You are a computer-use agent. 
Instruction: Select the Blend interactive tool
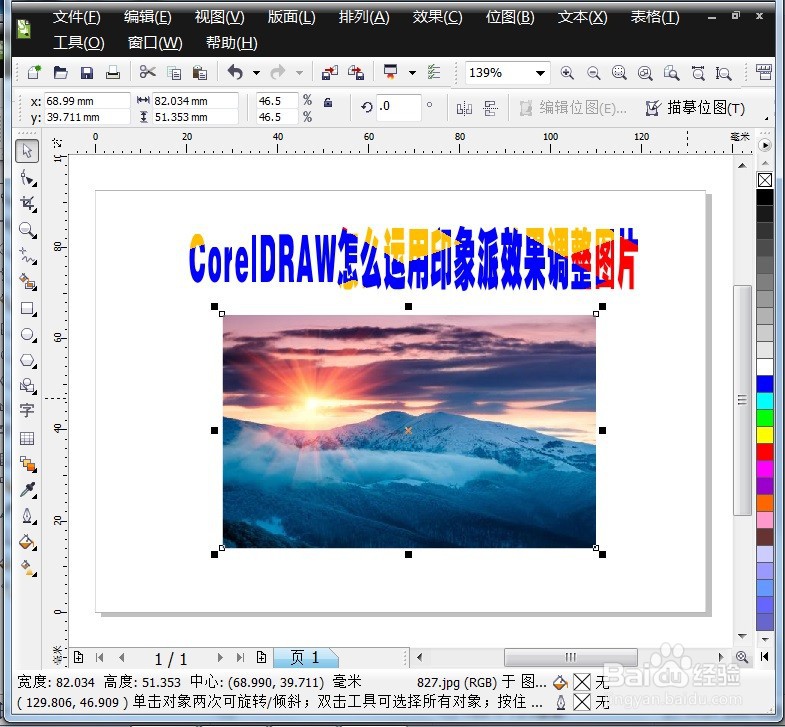(27, 464)
